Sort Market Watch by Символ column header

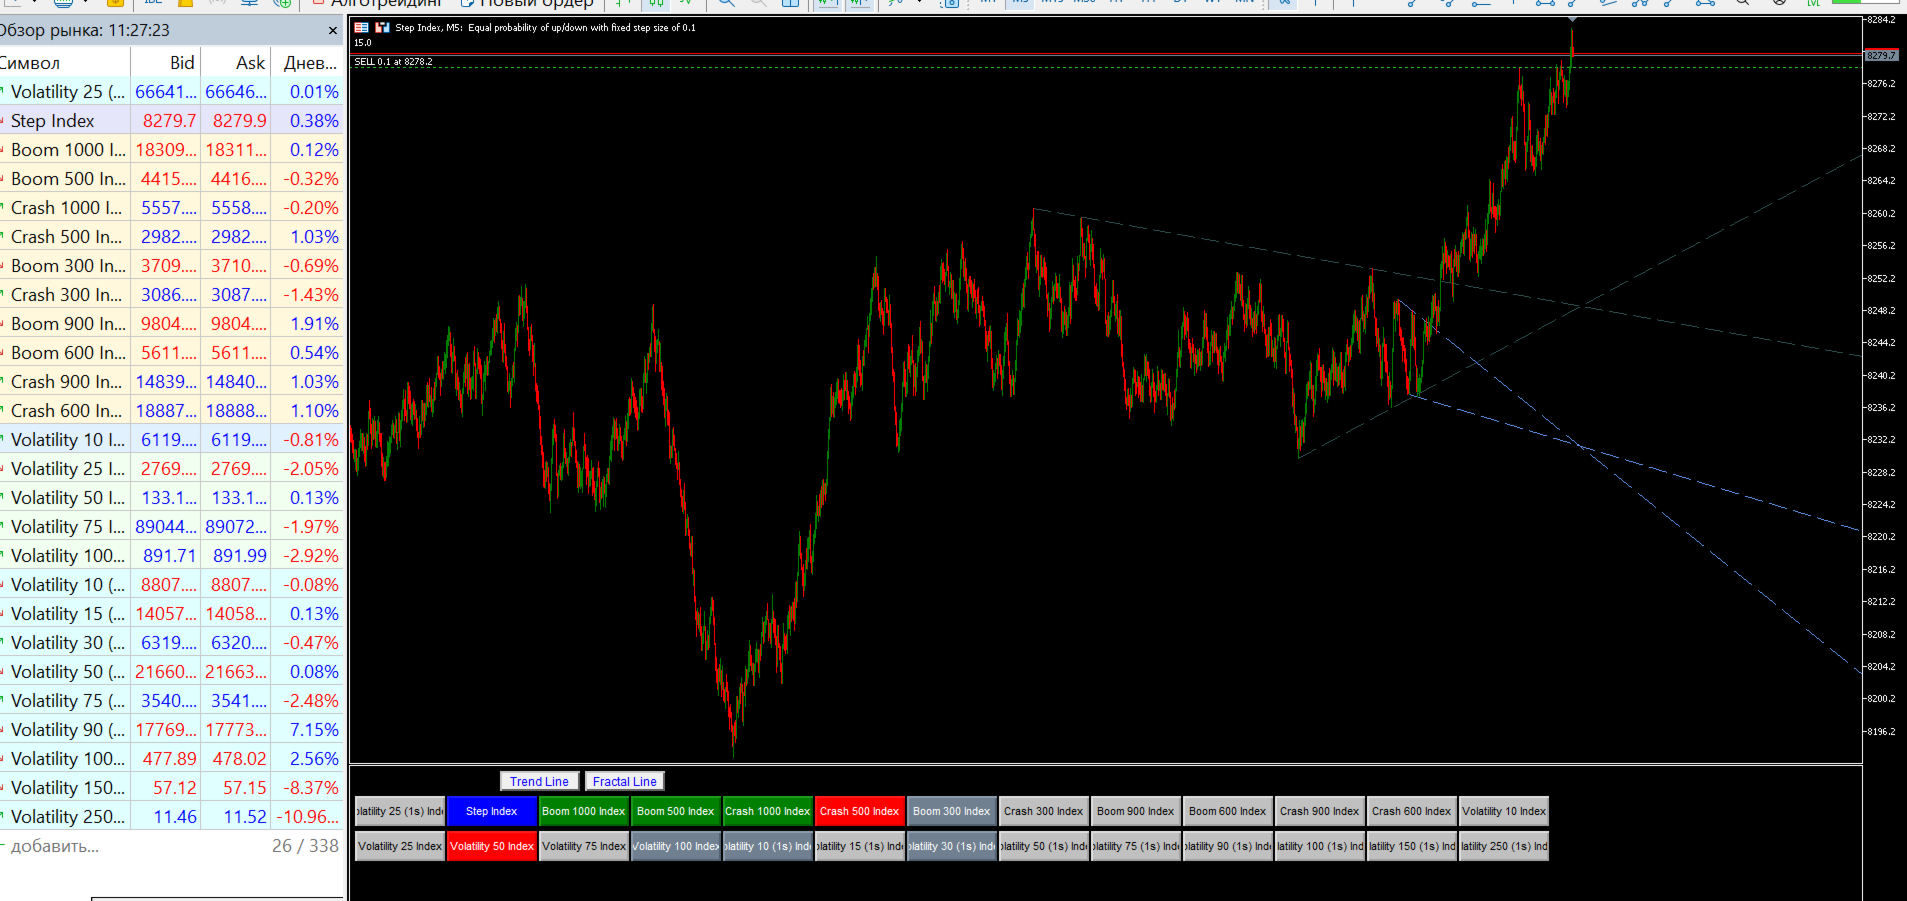point(65,62)
